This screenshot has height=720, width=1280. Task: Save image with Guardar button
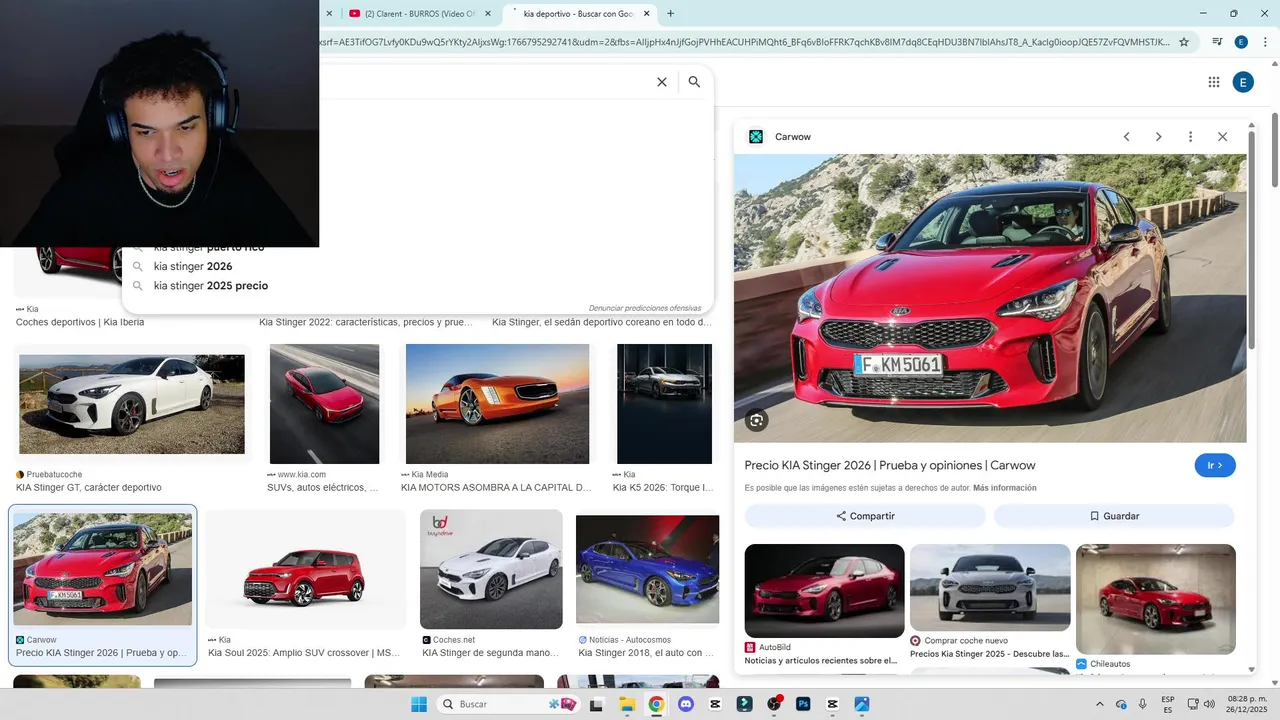coord(1114,516)
